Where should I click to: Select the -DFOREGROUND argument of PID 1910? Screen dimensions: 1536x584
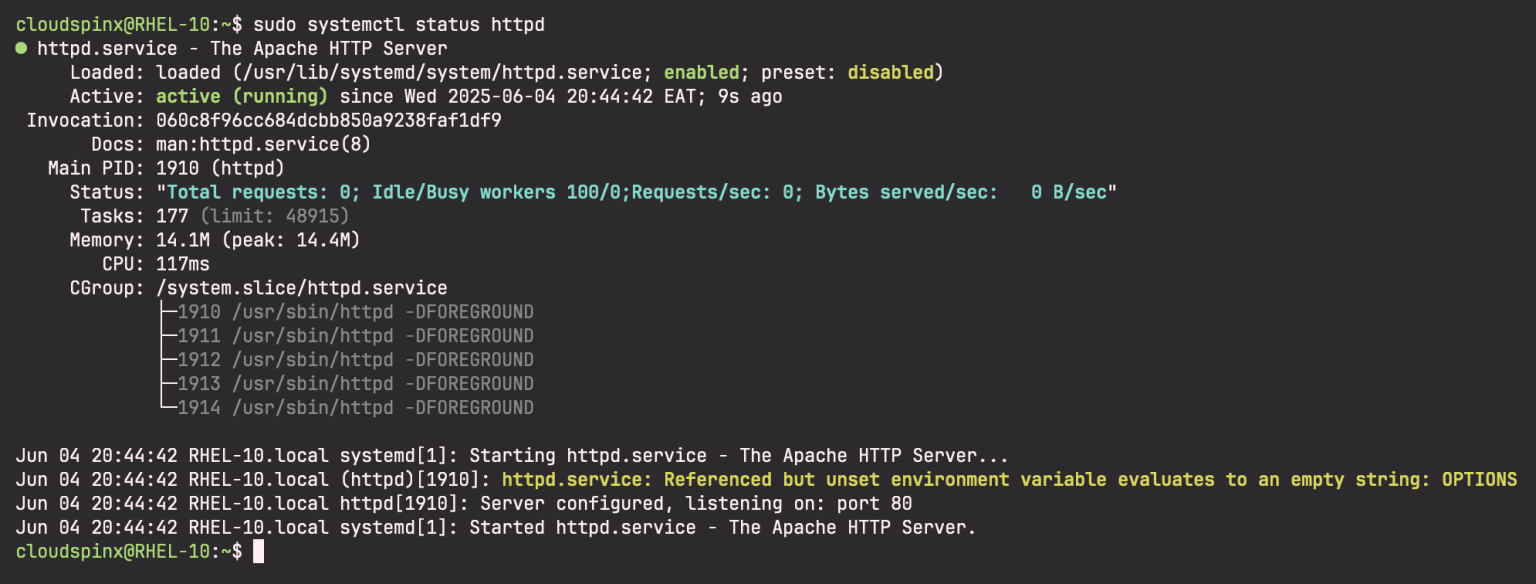[470, 311]
